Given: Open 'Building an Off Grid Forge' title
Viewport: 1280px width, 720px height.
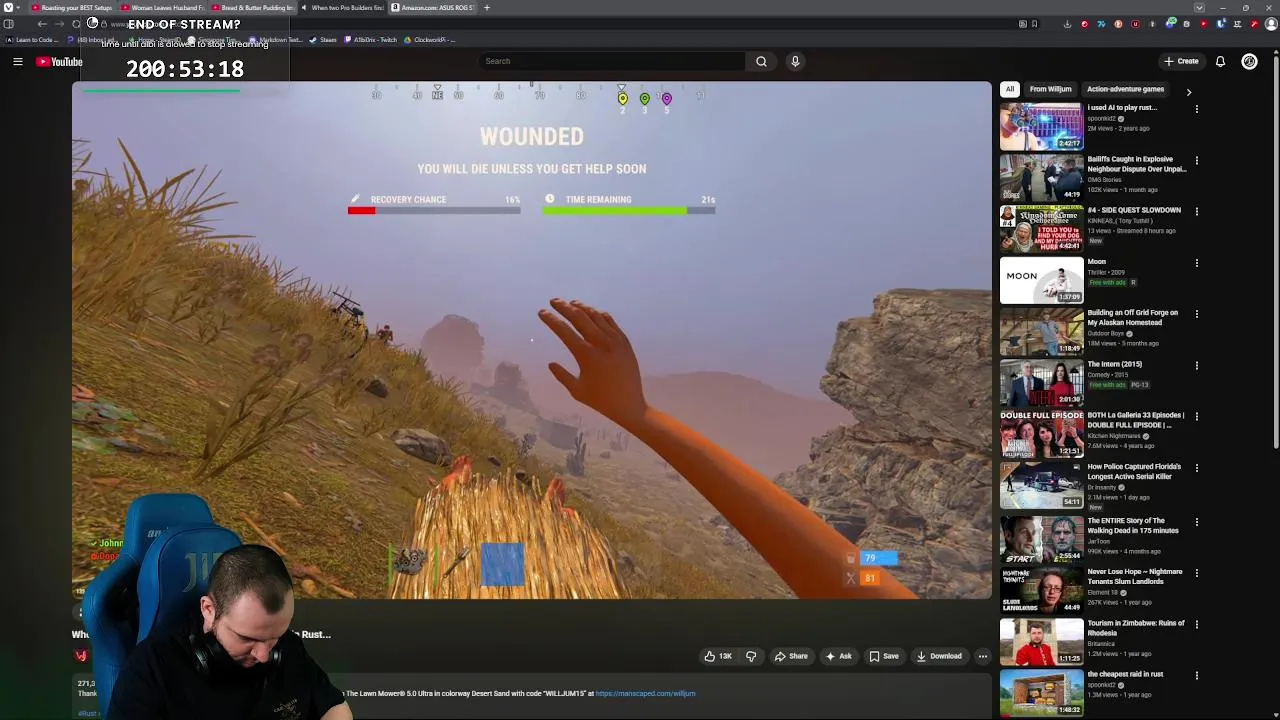Looking at the screenshot, I should (1133, 318).
